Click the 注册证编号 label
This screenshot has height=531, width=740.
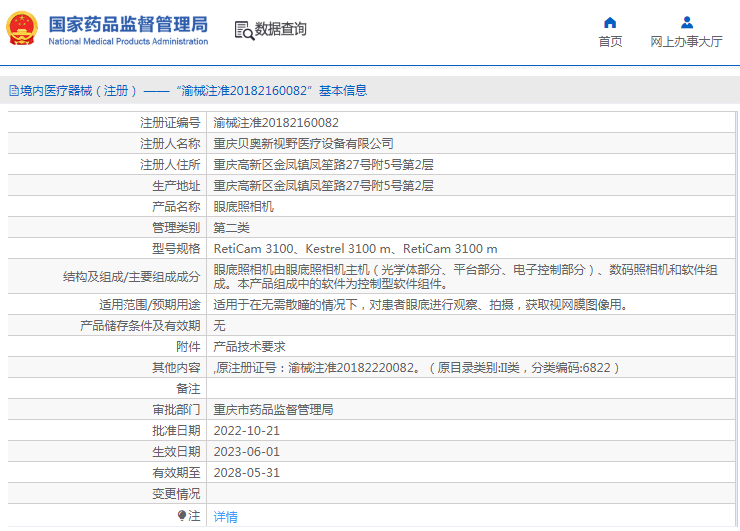(170, 123)
